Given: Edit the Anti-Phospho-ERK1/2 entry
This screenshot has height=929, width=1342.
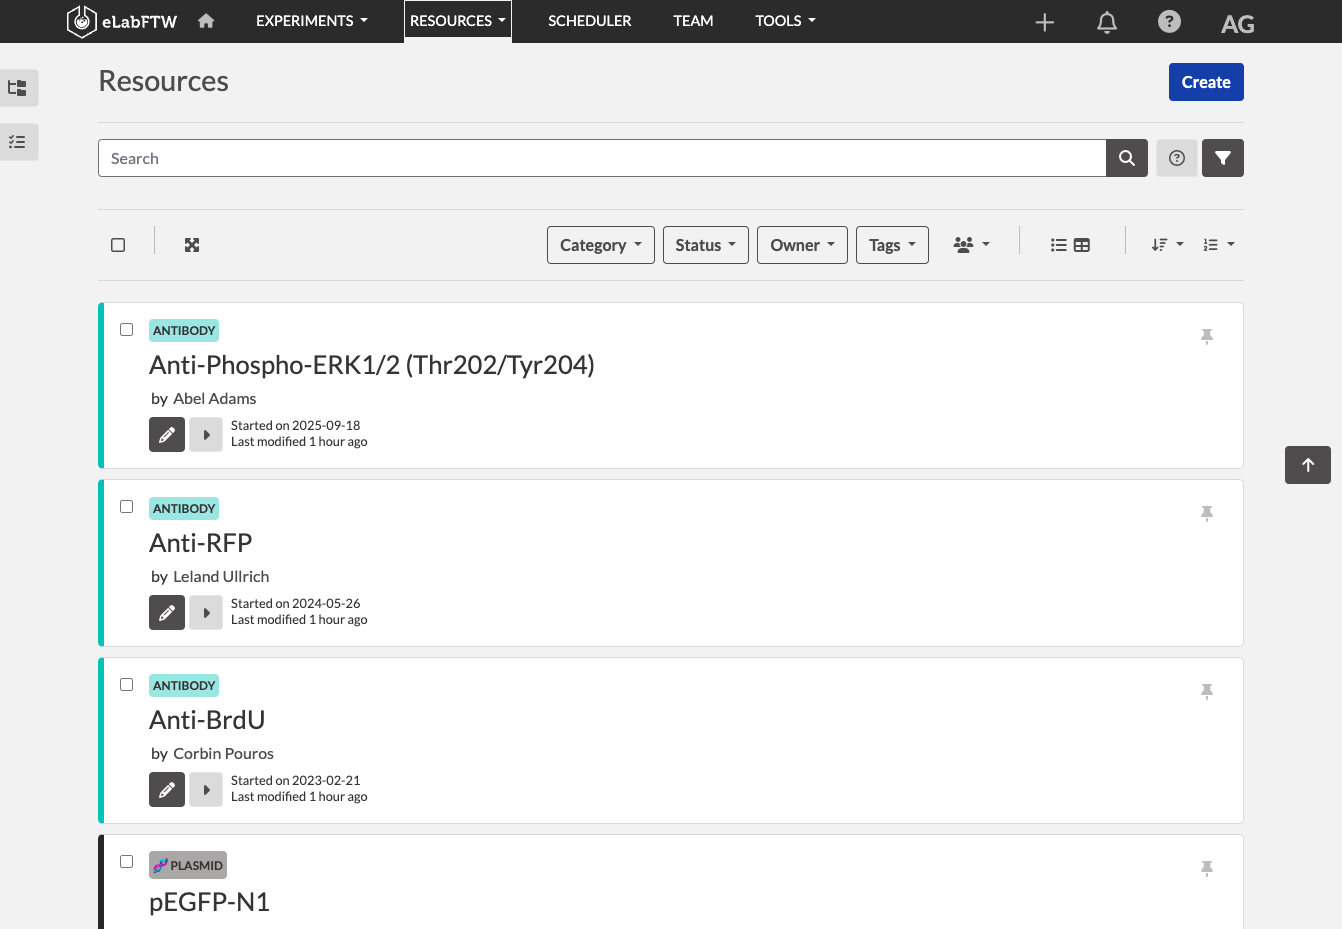Looking at the screenshot, I should tap(167, 435).
